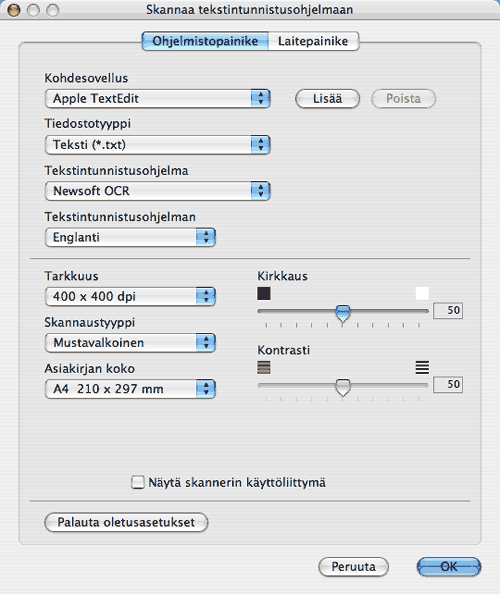Viewport: 500px width, 594px height.
Task: Open the Tarkkuus 400 x 400 dpi dropdown
Action: coord(130,296)
